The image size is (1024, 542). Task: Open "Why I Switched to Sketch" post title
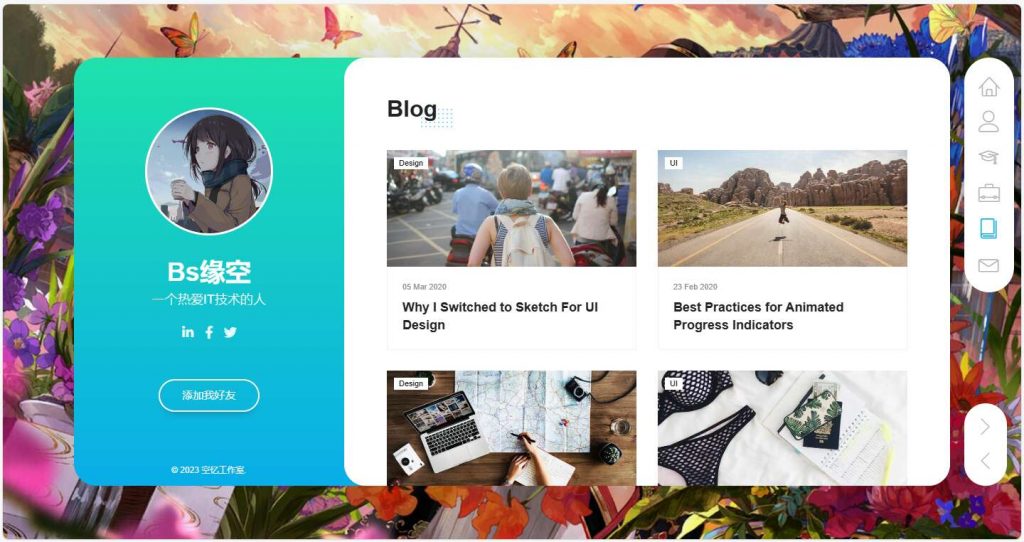[500, 316]
